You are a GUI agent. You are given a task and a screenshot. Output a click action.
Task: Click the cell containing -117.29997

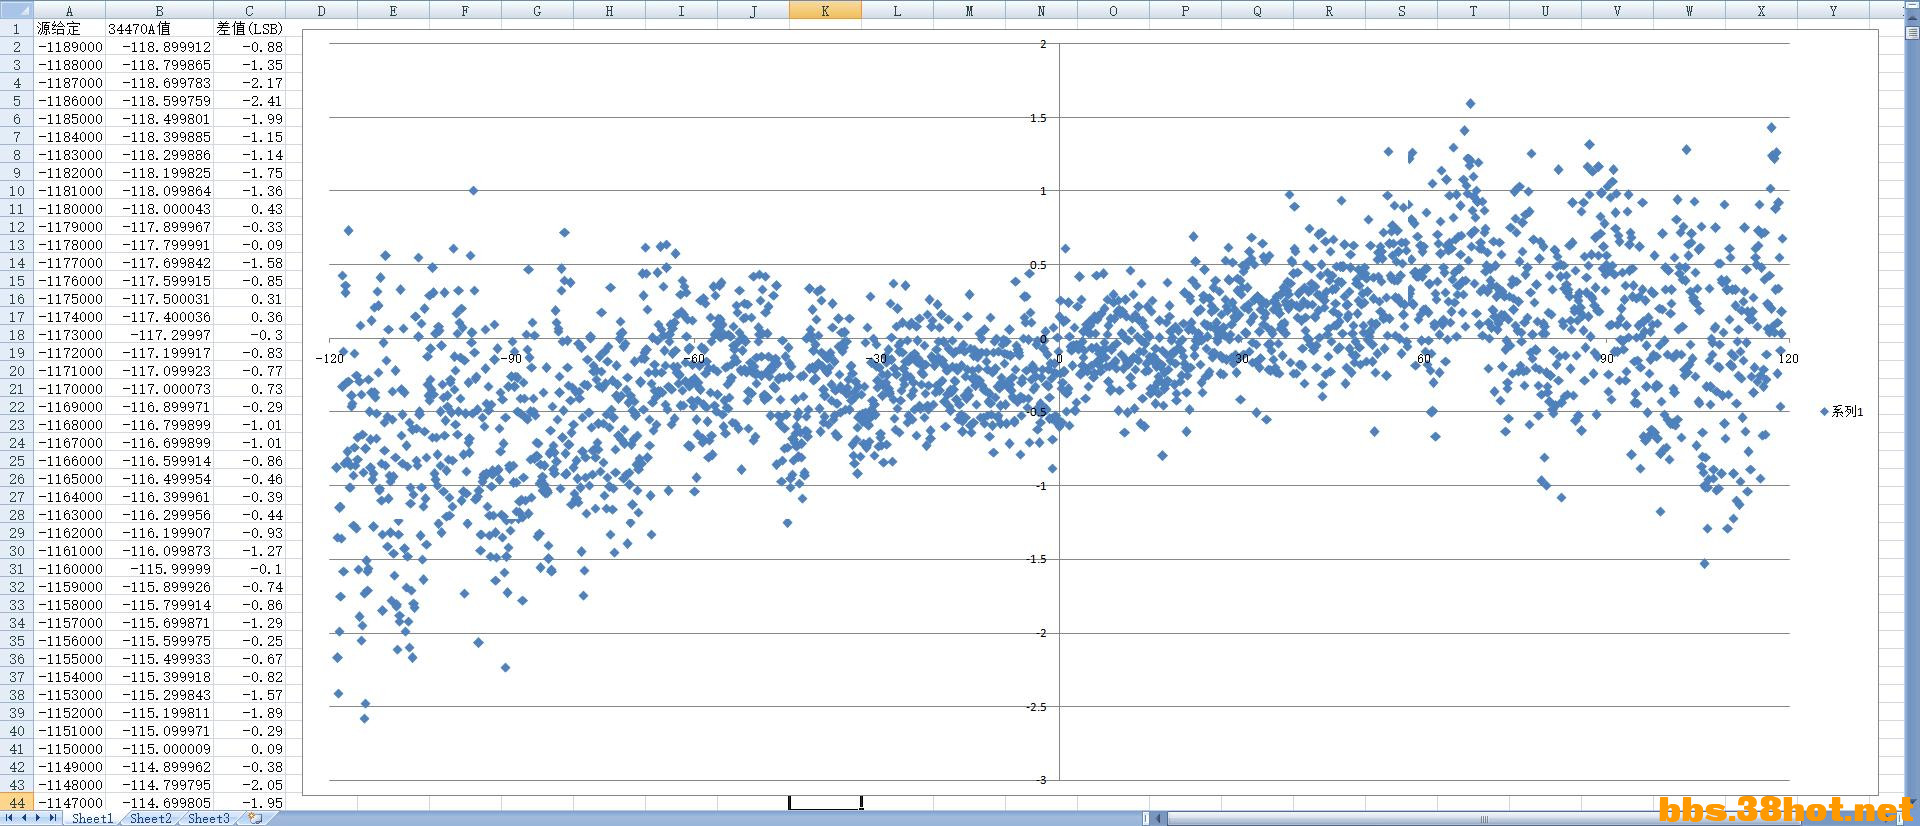point(159,335)
